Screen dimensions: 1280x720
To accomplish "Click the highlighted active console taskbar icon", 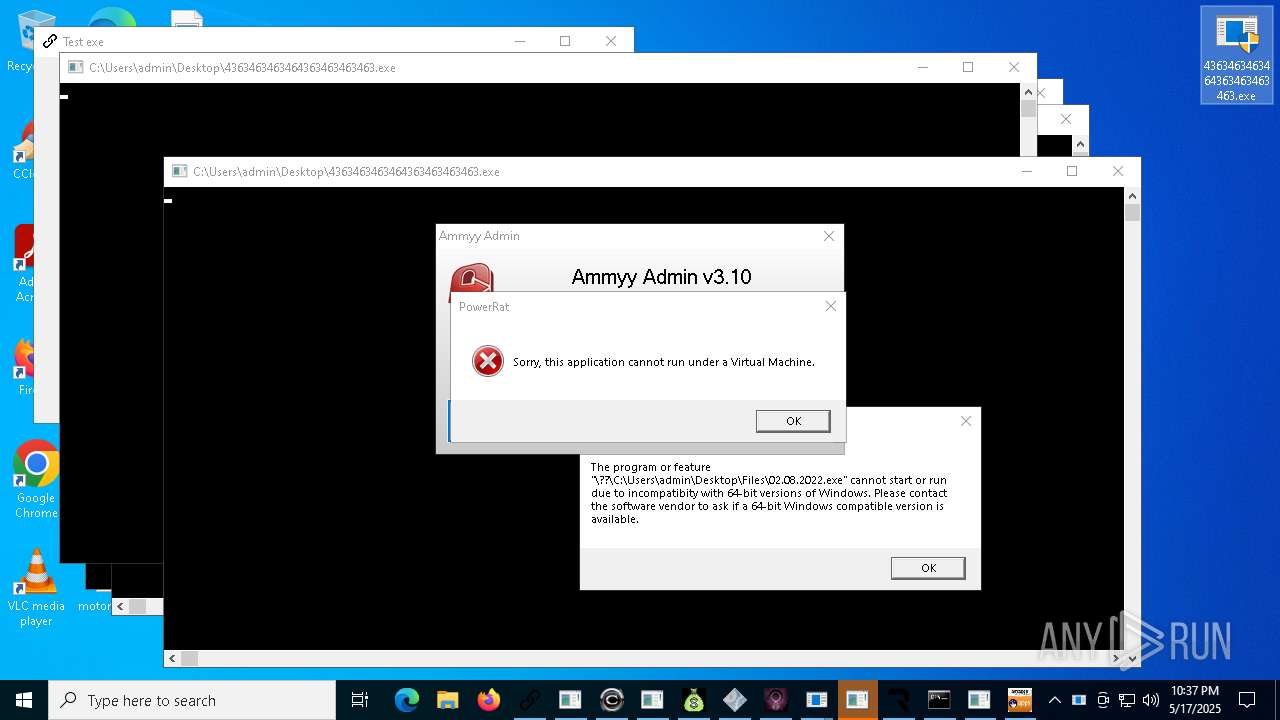I will [857, 700].
